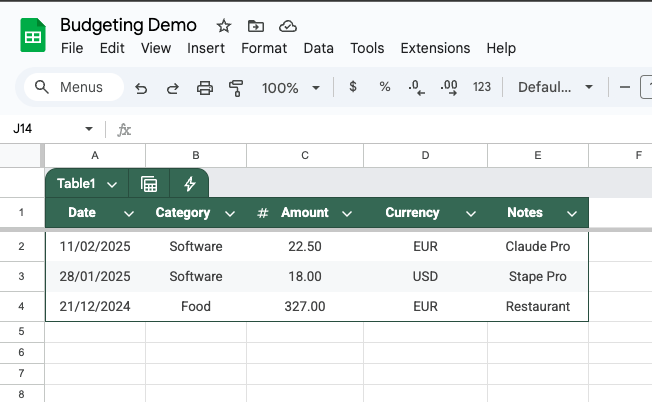The width and height of the screenshot is (652, 402).
Task: Activate the paint format tool
Action: 237,88
